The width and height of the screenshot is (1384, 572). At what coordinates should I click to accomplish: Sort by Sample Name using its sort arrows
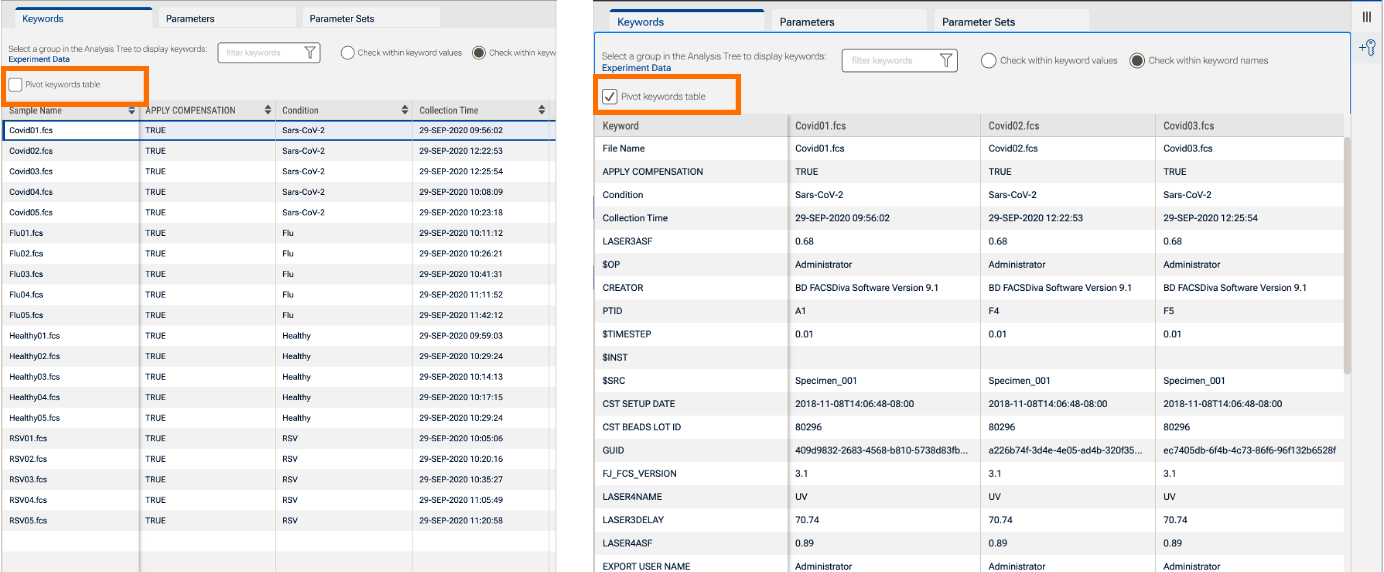point(130,110)
